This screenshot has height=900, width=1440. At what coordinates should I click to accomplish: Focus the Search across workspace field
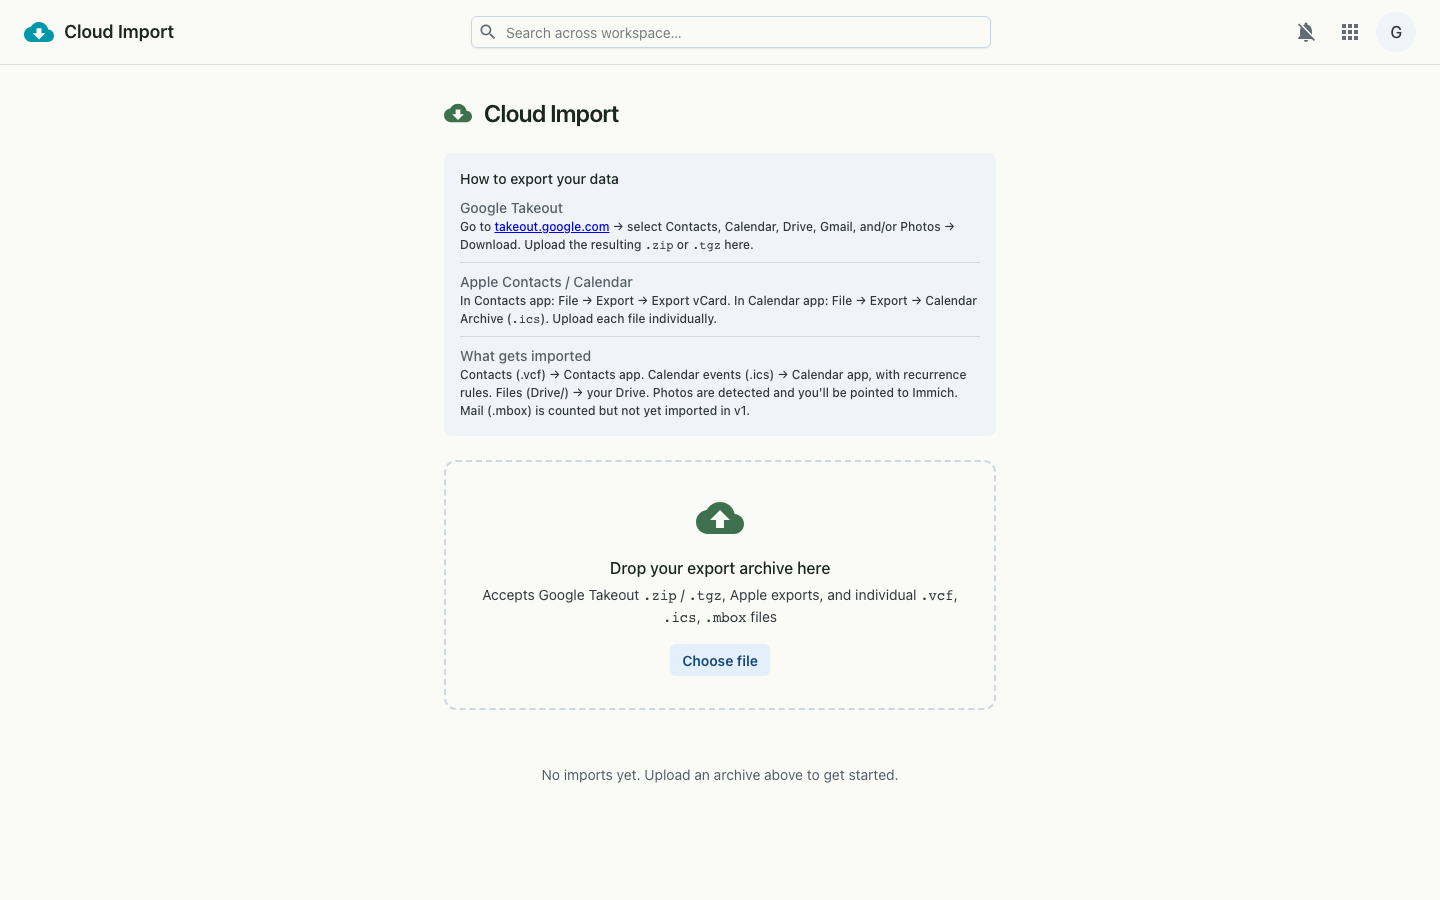[x=731, y=32]
